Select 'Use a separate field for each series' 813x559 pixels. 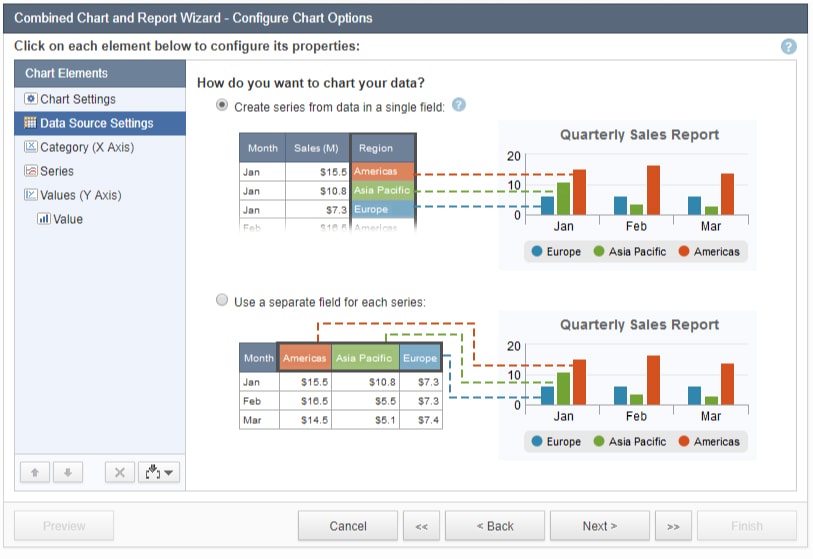tap(222, 300)
